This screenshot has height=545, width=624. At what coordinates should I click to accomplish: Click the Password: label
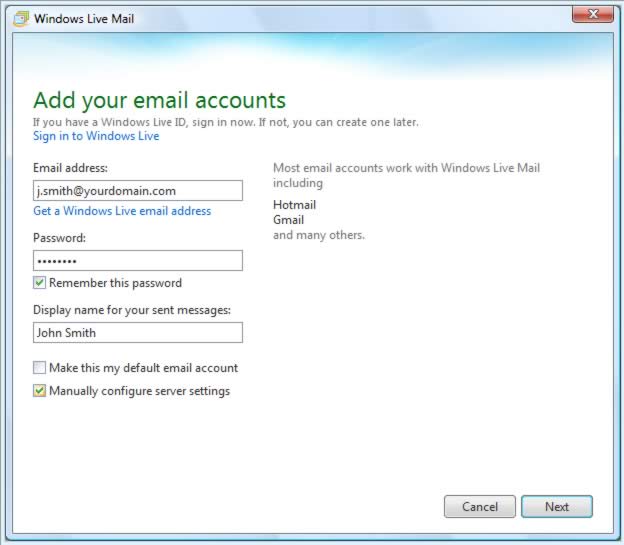click(59, 238)
